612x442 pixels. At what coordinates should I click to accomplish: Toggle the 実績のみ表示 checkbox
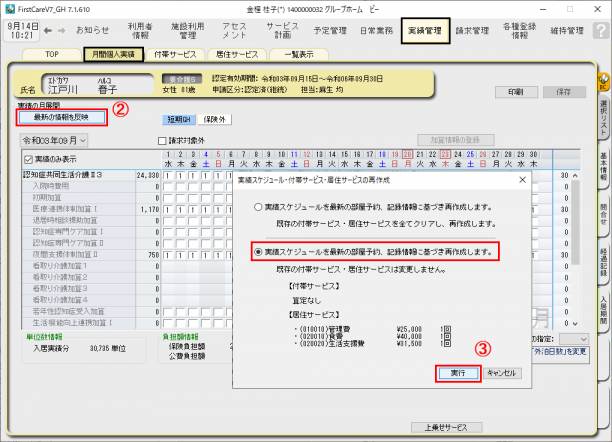pyautogui.click(x=27, y=158)
